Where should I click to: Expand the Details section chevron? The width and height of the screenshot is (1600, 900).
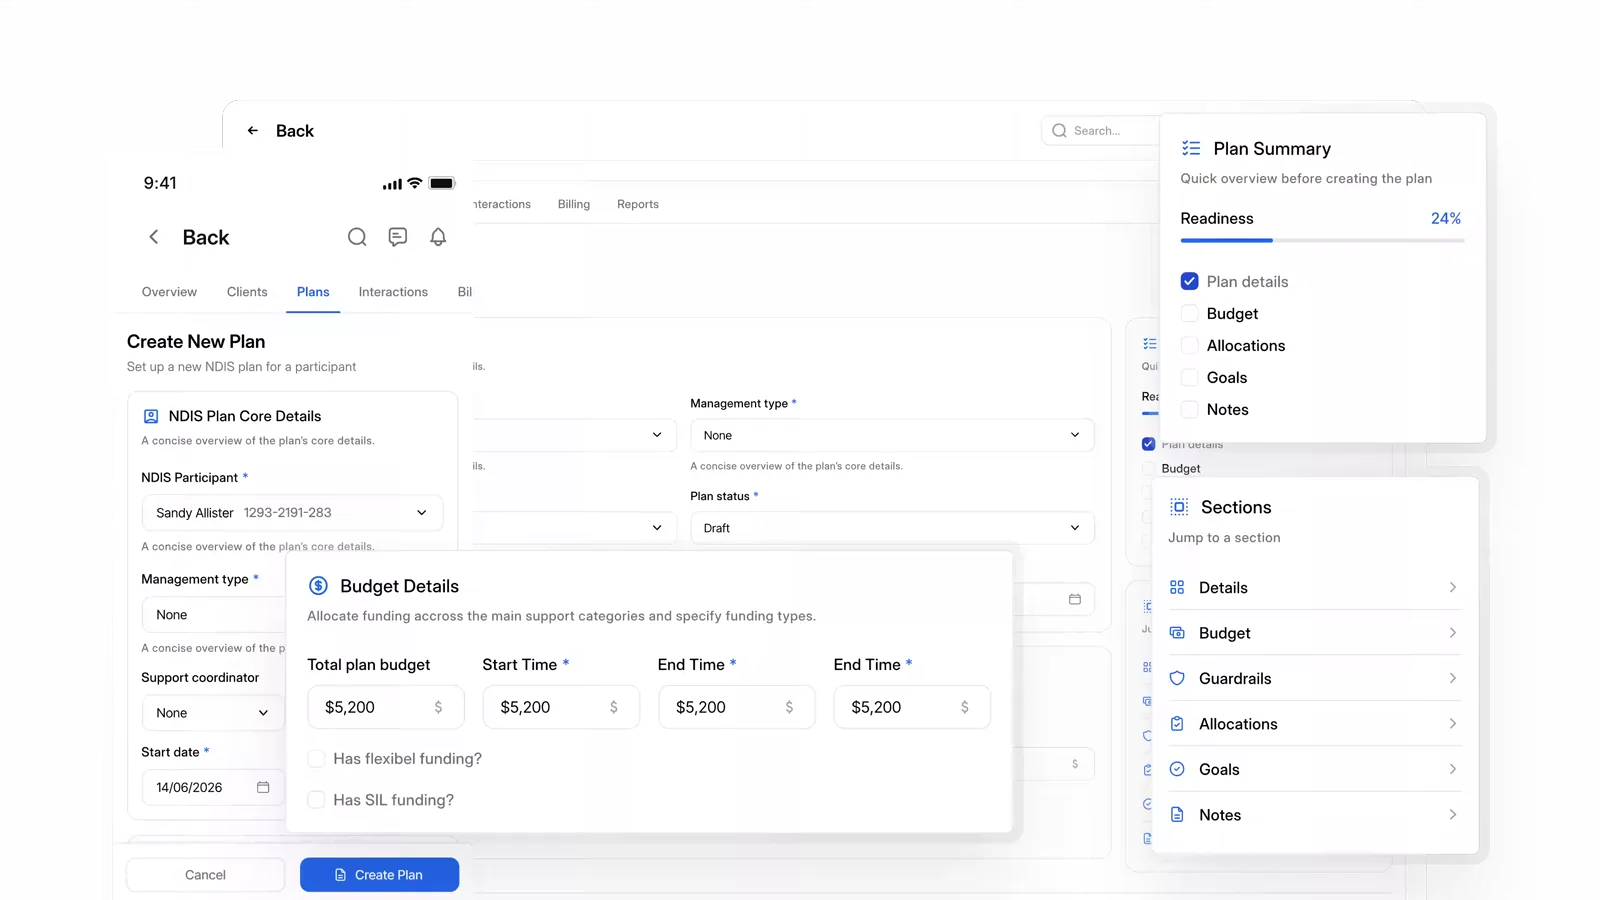click(1453, 587)
